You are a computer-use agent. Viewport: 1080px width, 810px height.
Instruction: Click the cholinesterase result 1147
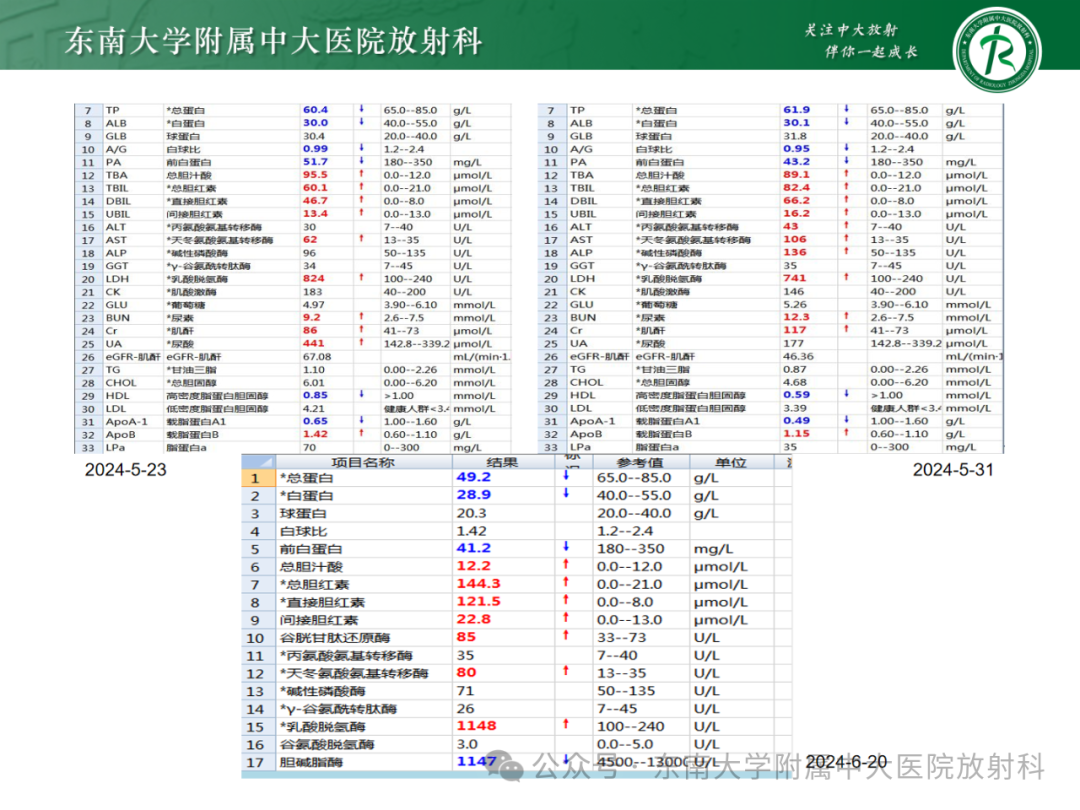[x=477, y=762]
